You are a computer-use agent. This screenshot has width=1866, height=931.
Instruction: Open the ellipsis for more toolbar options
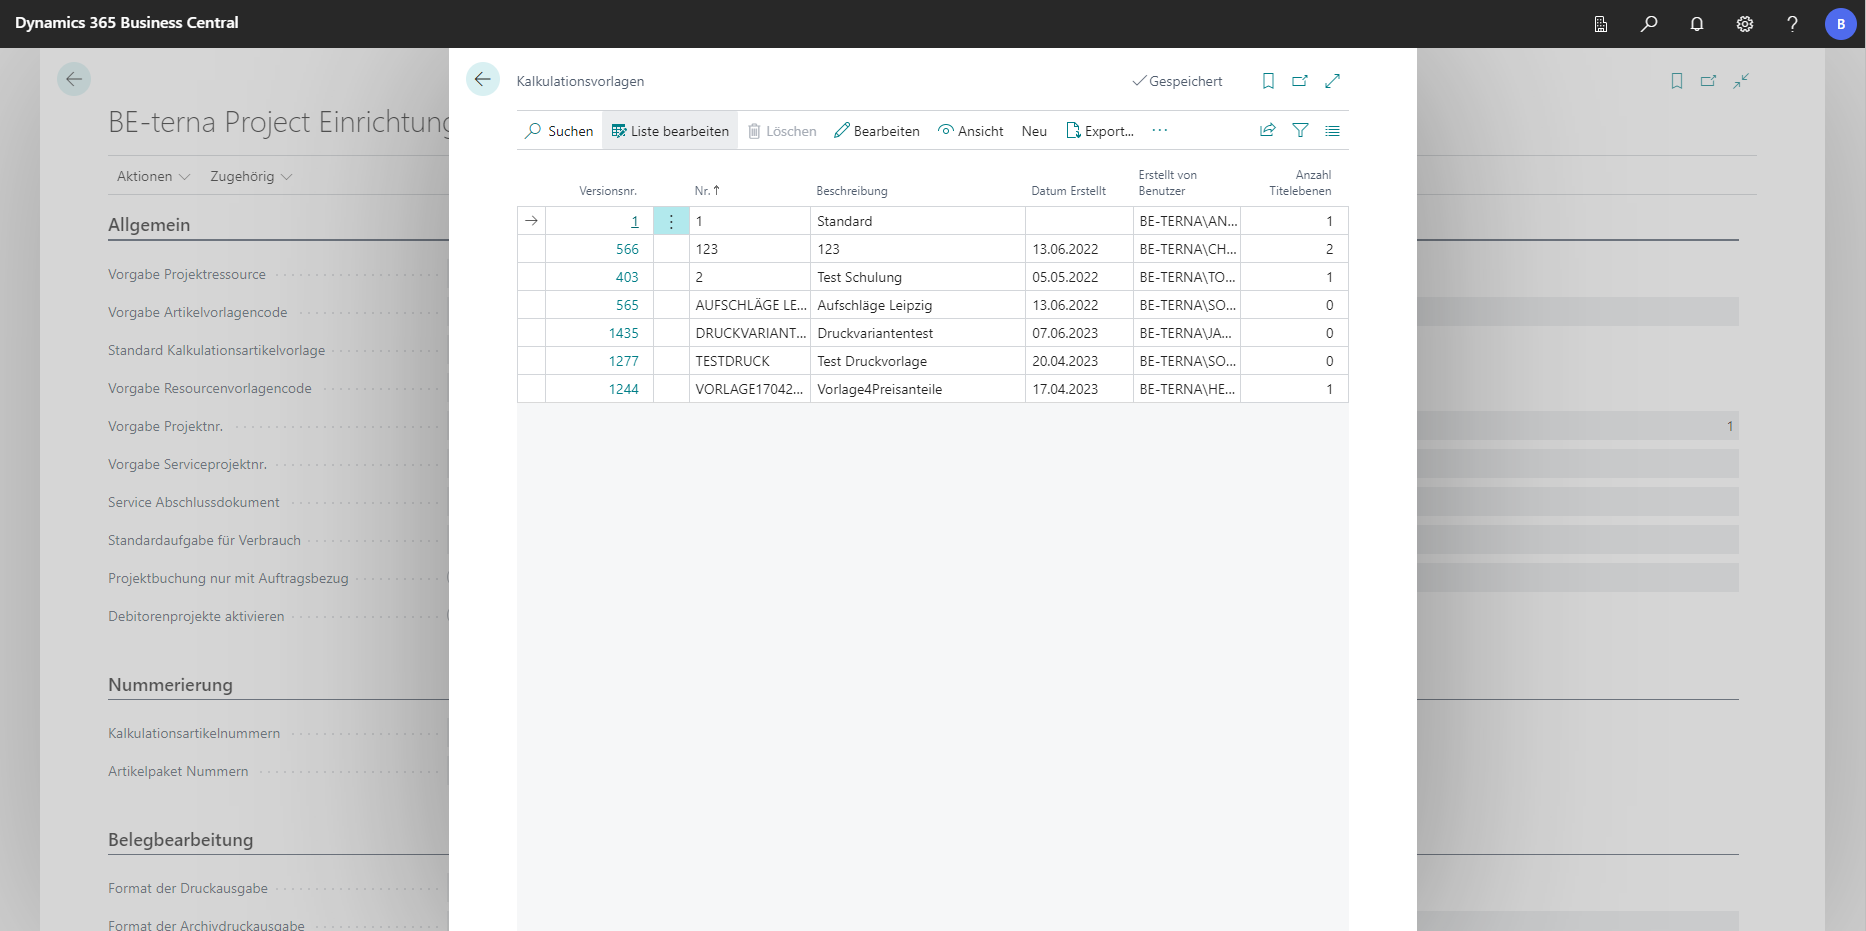[1159, 131]
